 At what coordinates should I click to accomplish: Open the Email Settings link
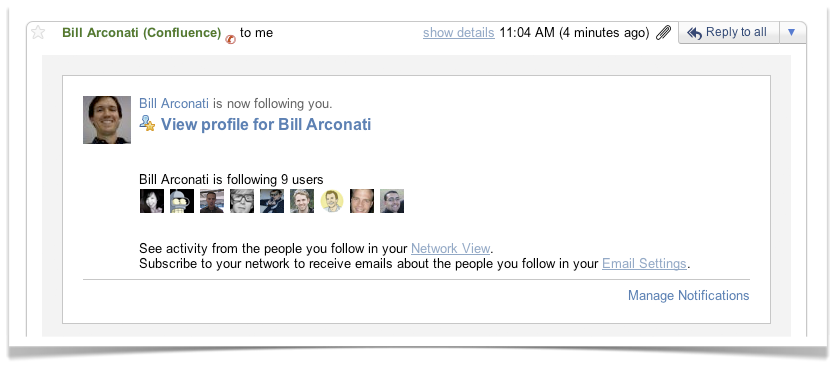coord(644,263)
